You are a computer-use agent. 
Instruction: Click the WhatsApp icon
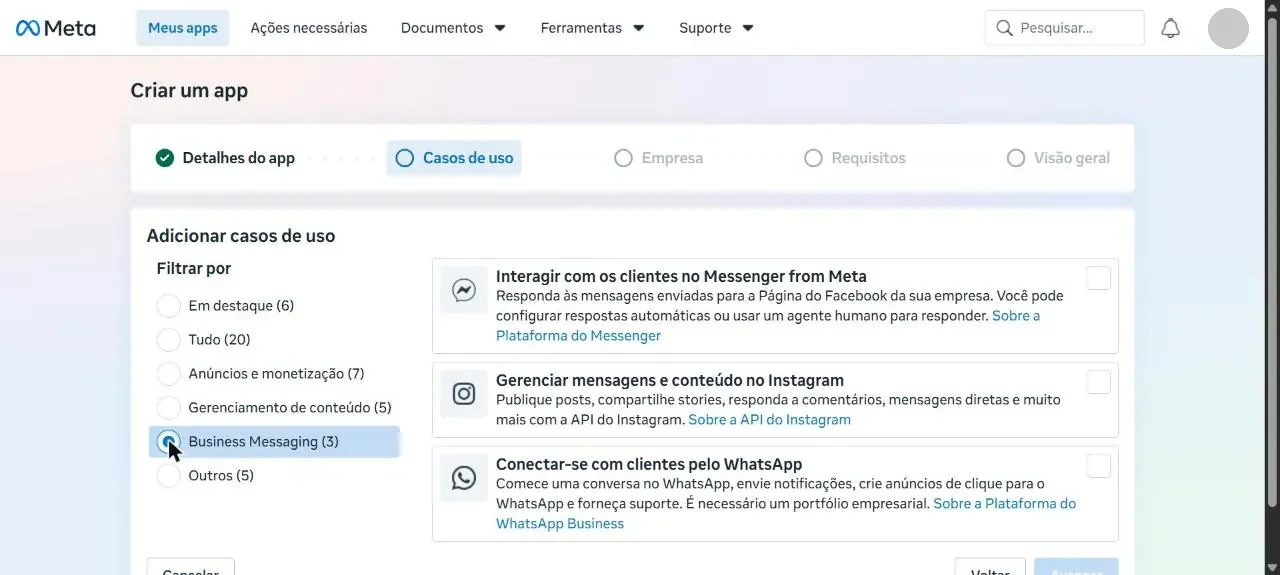(464, 478)
